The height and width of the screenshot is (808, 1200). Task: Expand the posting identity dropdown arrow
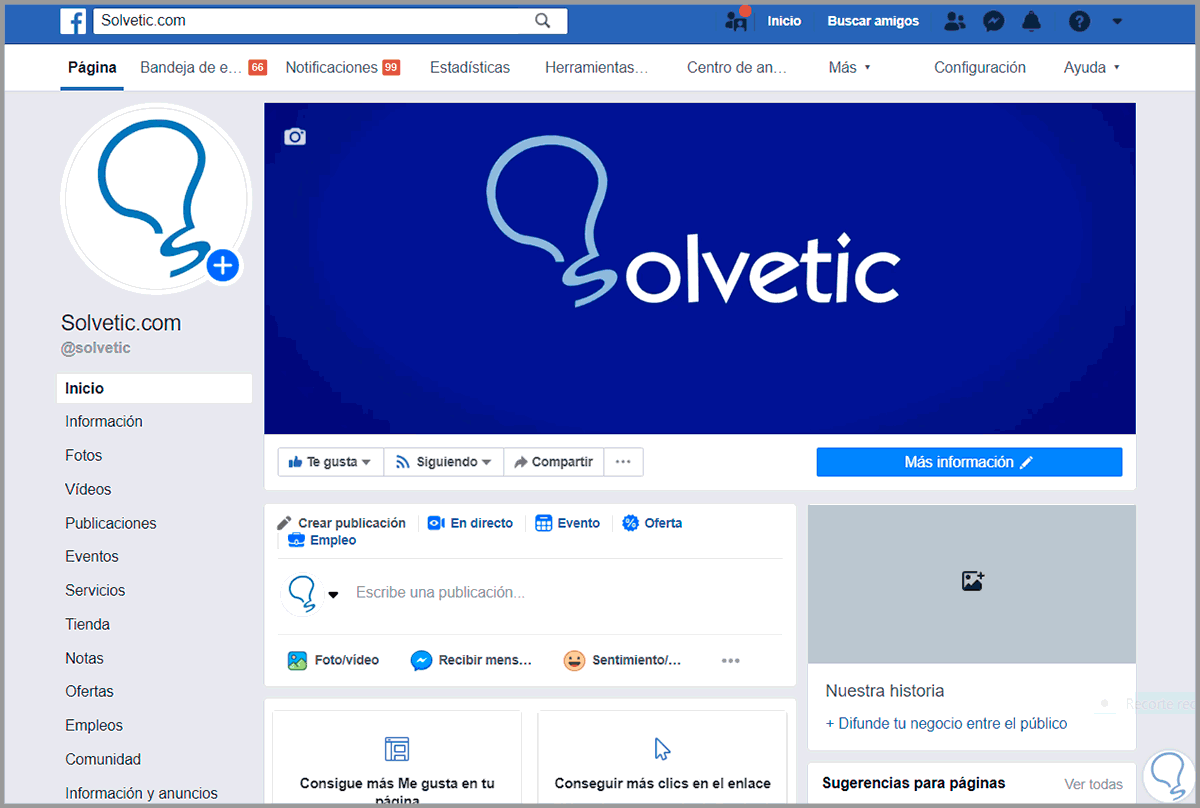pyautogui.click(x=334, y=594)
